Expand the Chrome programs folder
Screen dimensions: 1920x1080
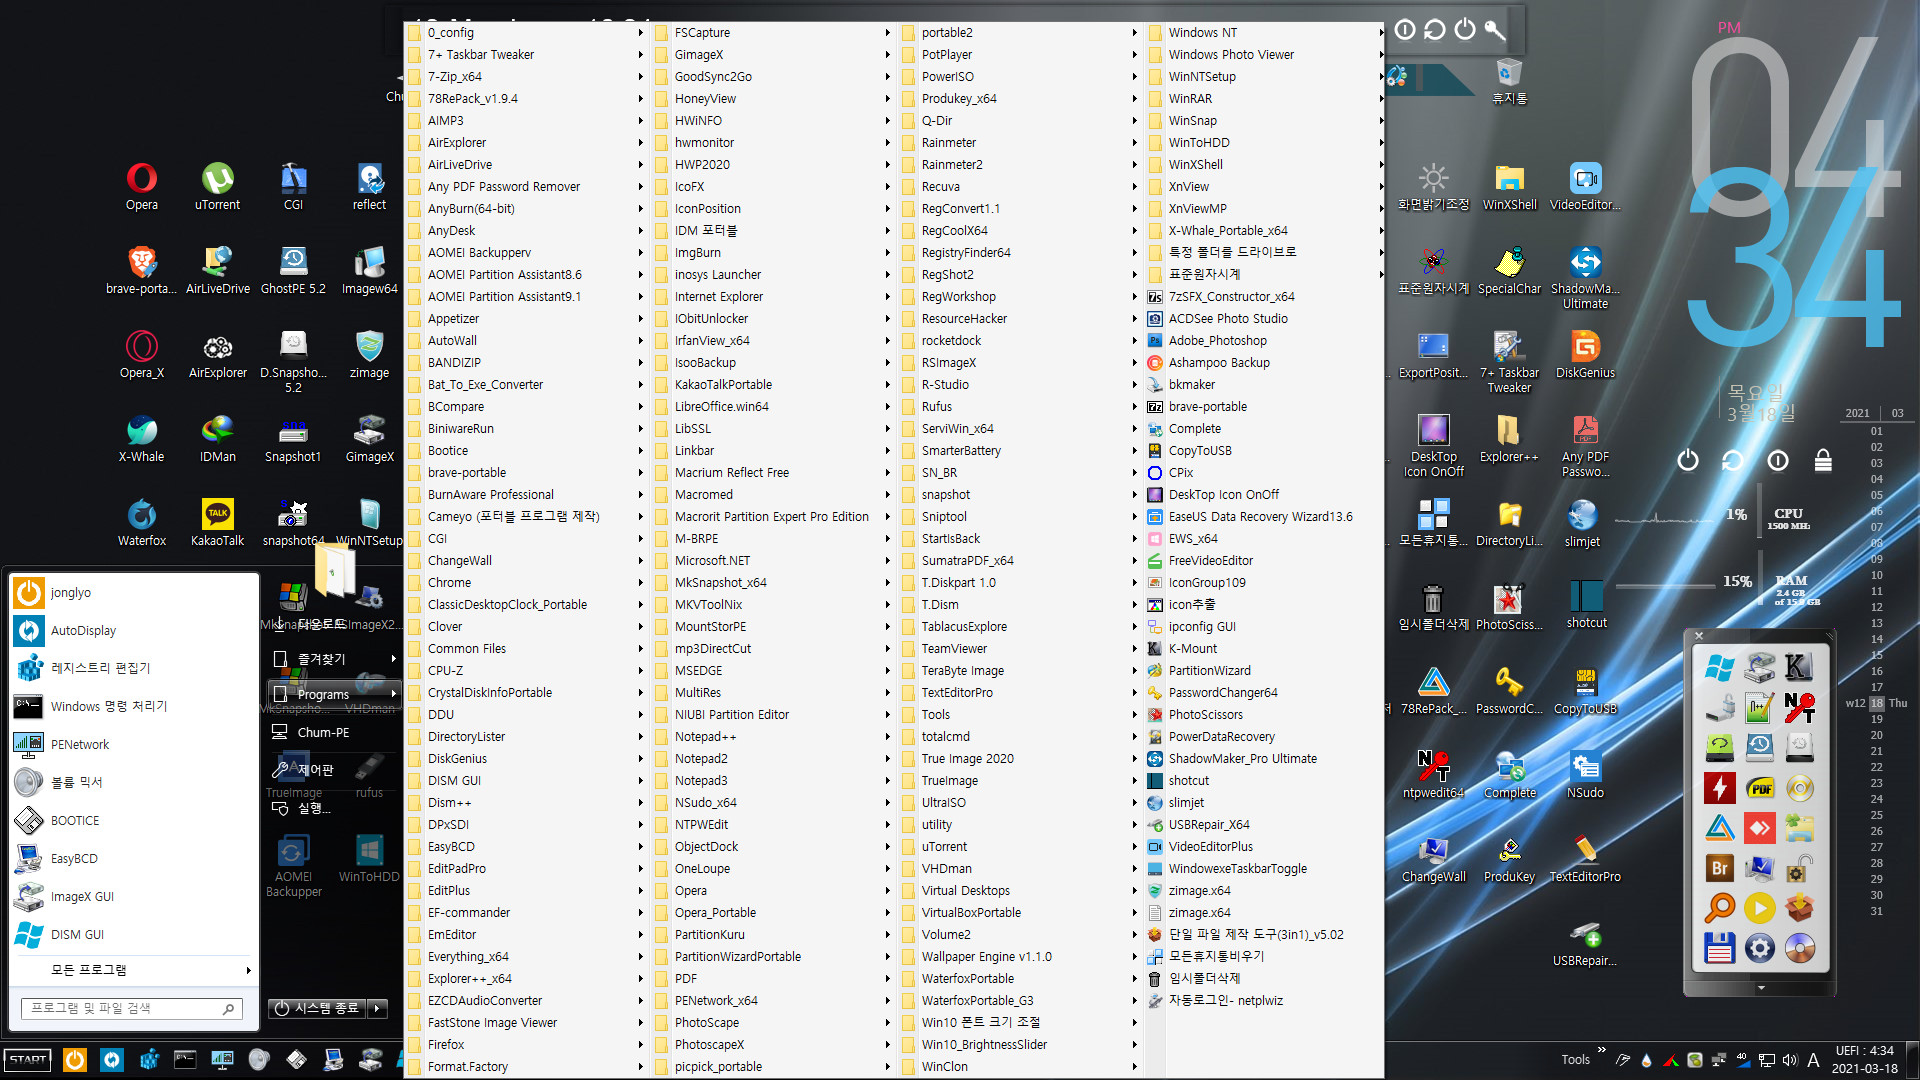(x=527, y=582)
